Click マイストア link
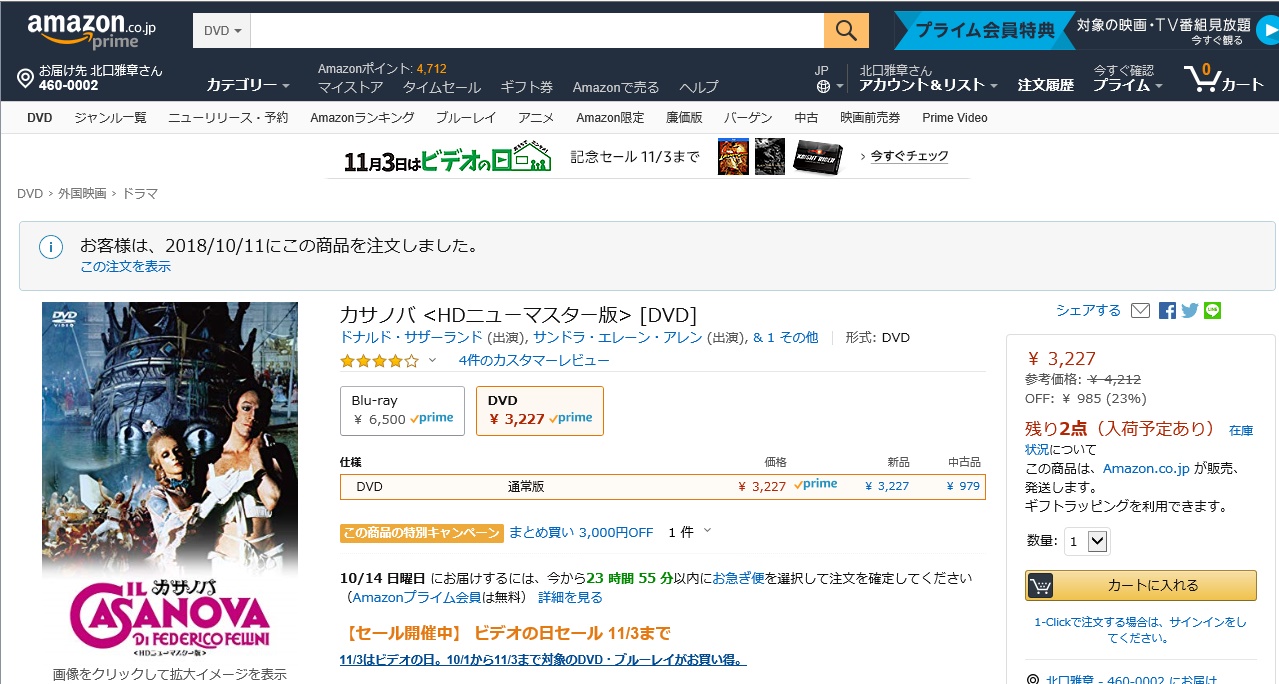The image size is (1279, 684). (x=350, y=87)
